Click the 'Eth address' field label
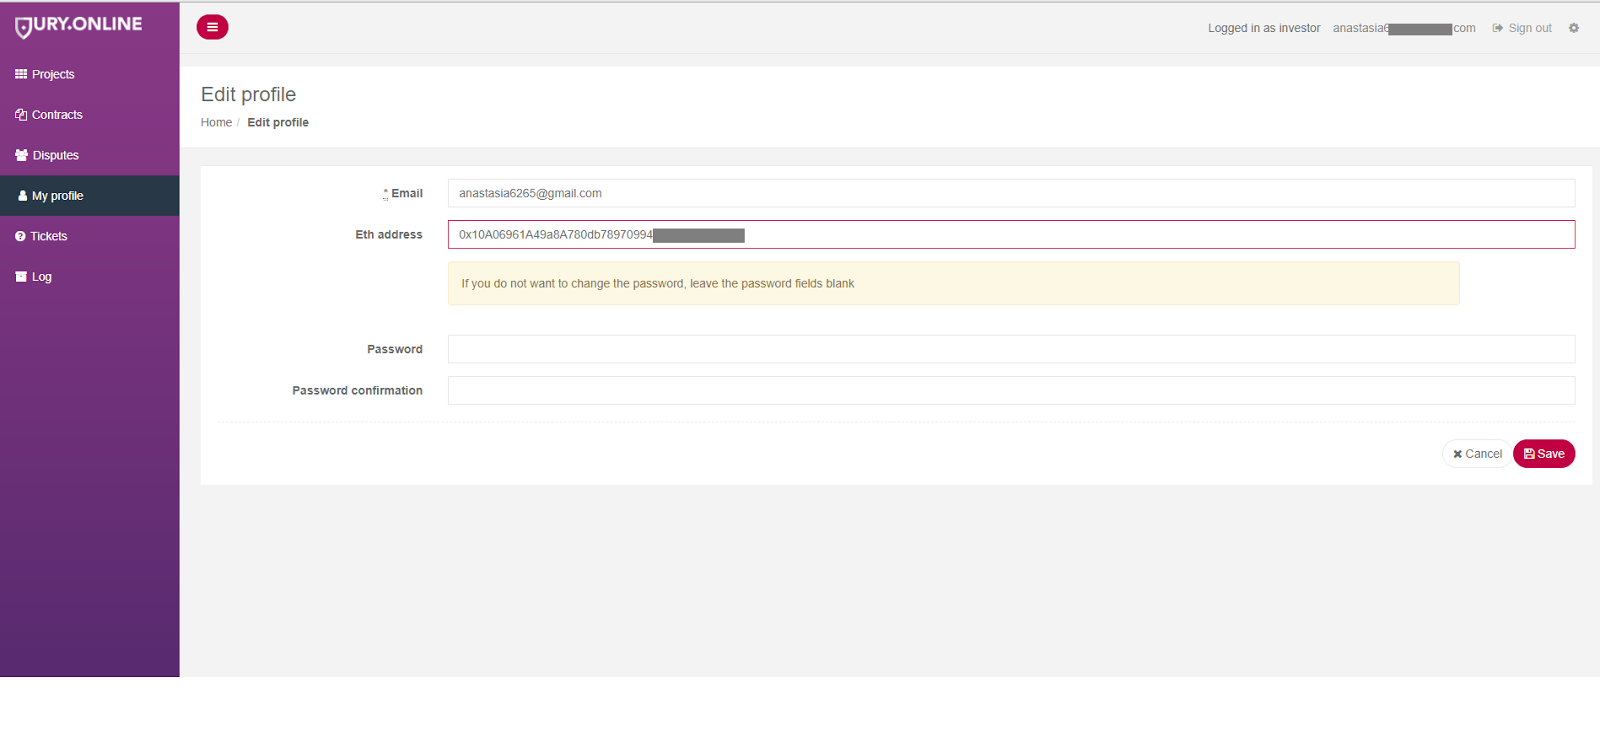The image size is (1600, 731). click(x=389, y=235)
